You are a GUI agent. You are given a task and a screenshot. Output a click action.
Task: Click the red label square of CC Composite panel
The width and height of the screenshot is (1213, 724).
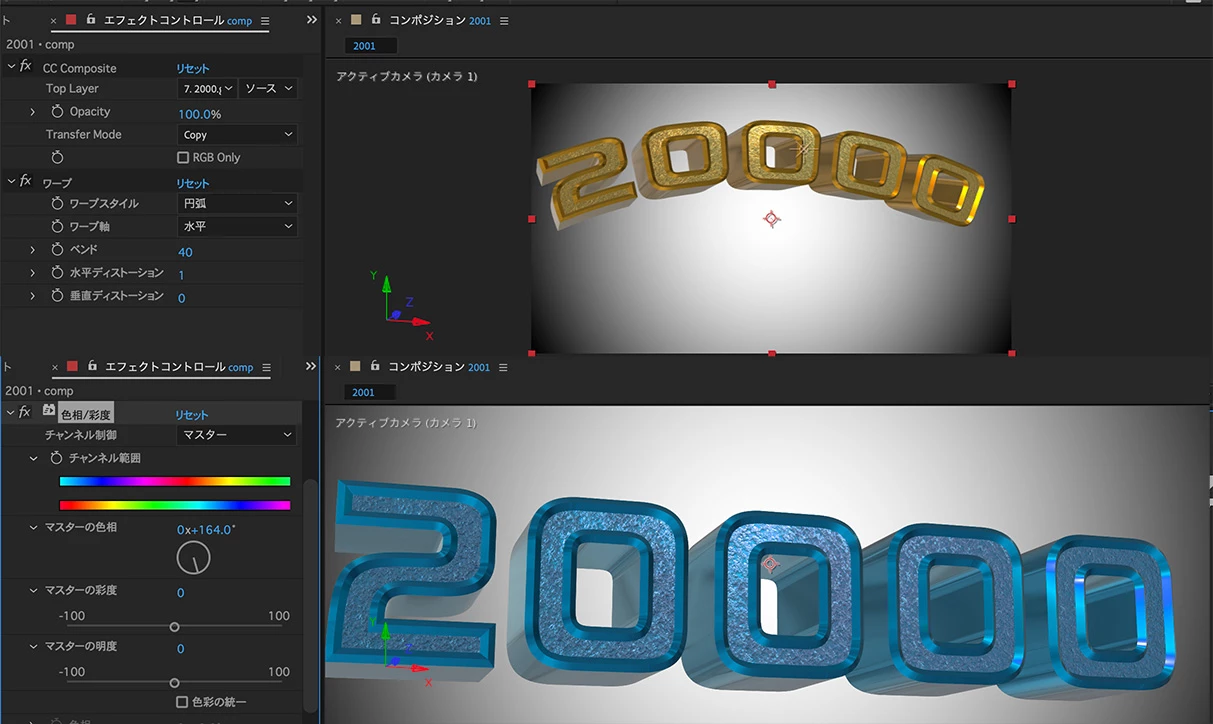point(71,19)
